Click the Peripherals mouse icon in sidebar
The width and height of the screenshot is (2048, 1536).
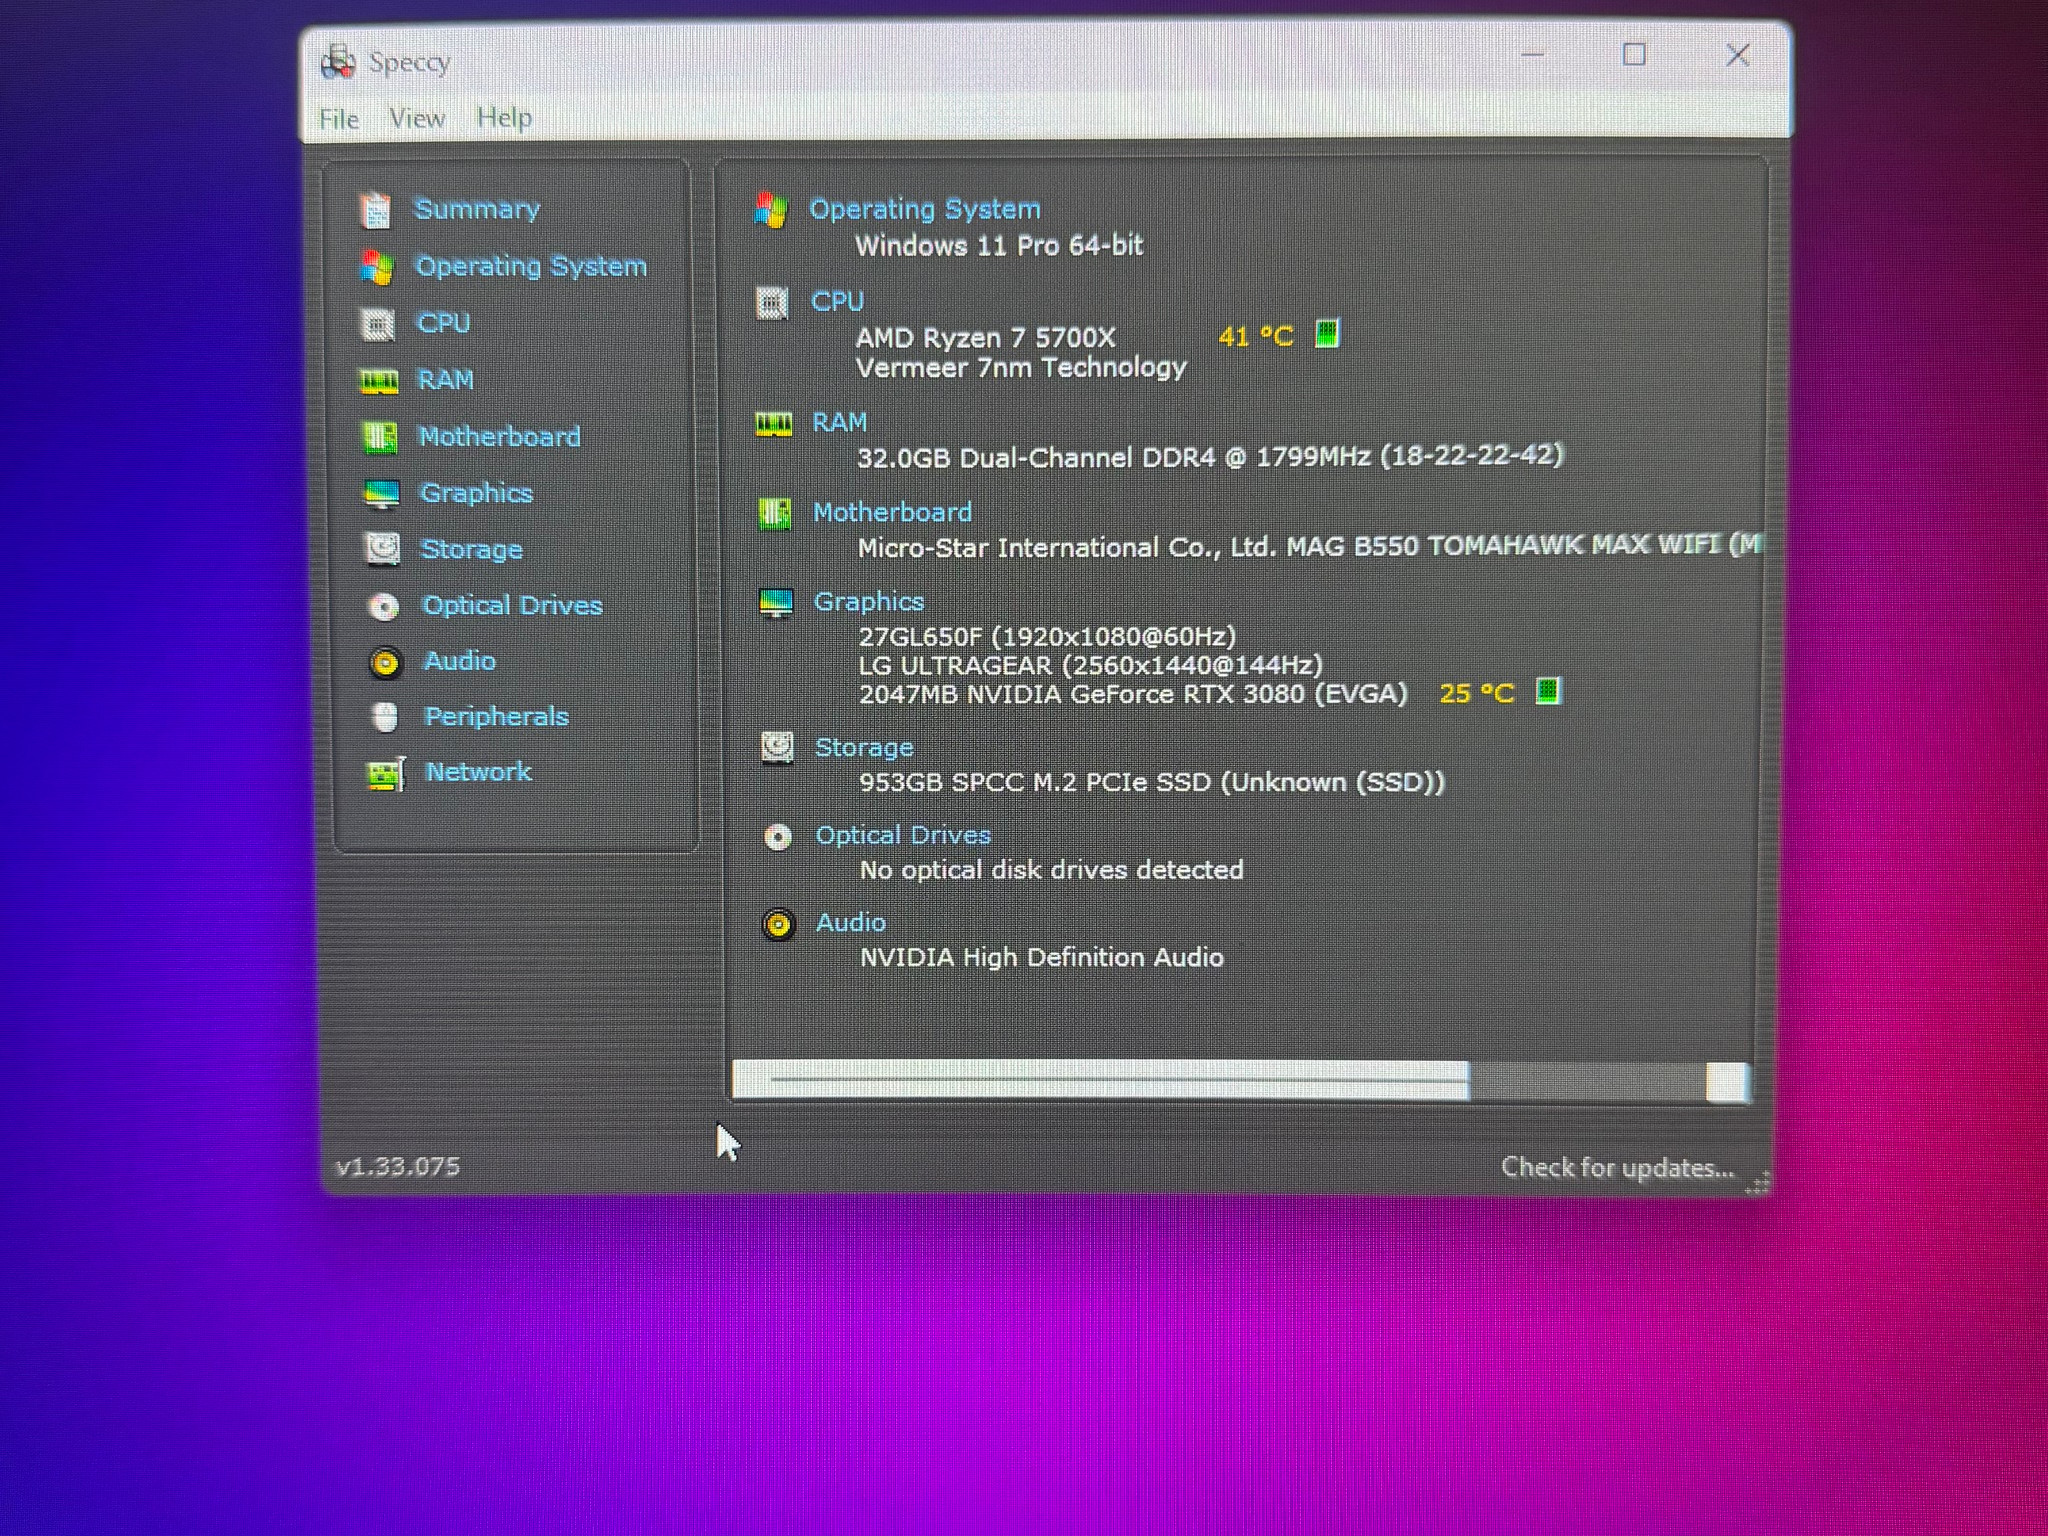(385, 717)
